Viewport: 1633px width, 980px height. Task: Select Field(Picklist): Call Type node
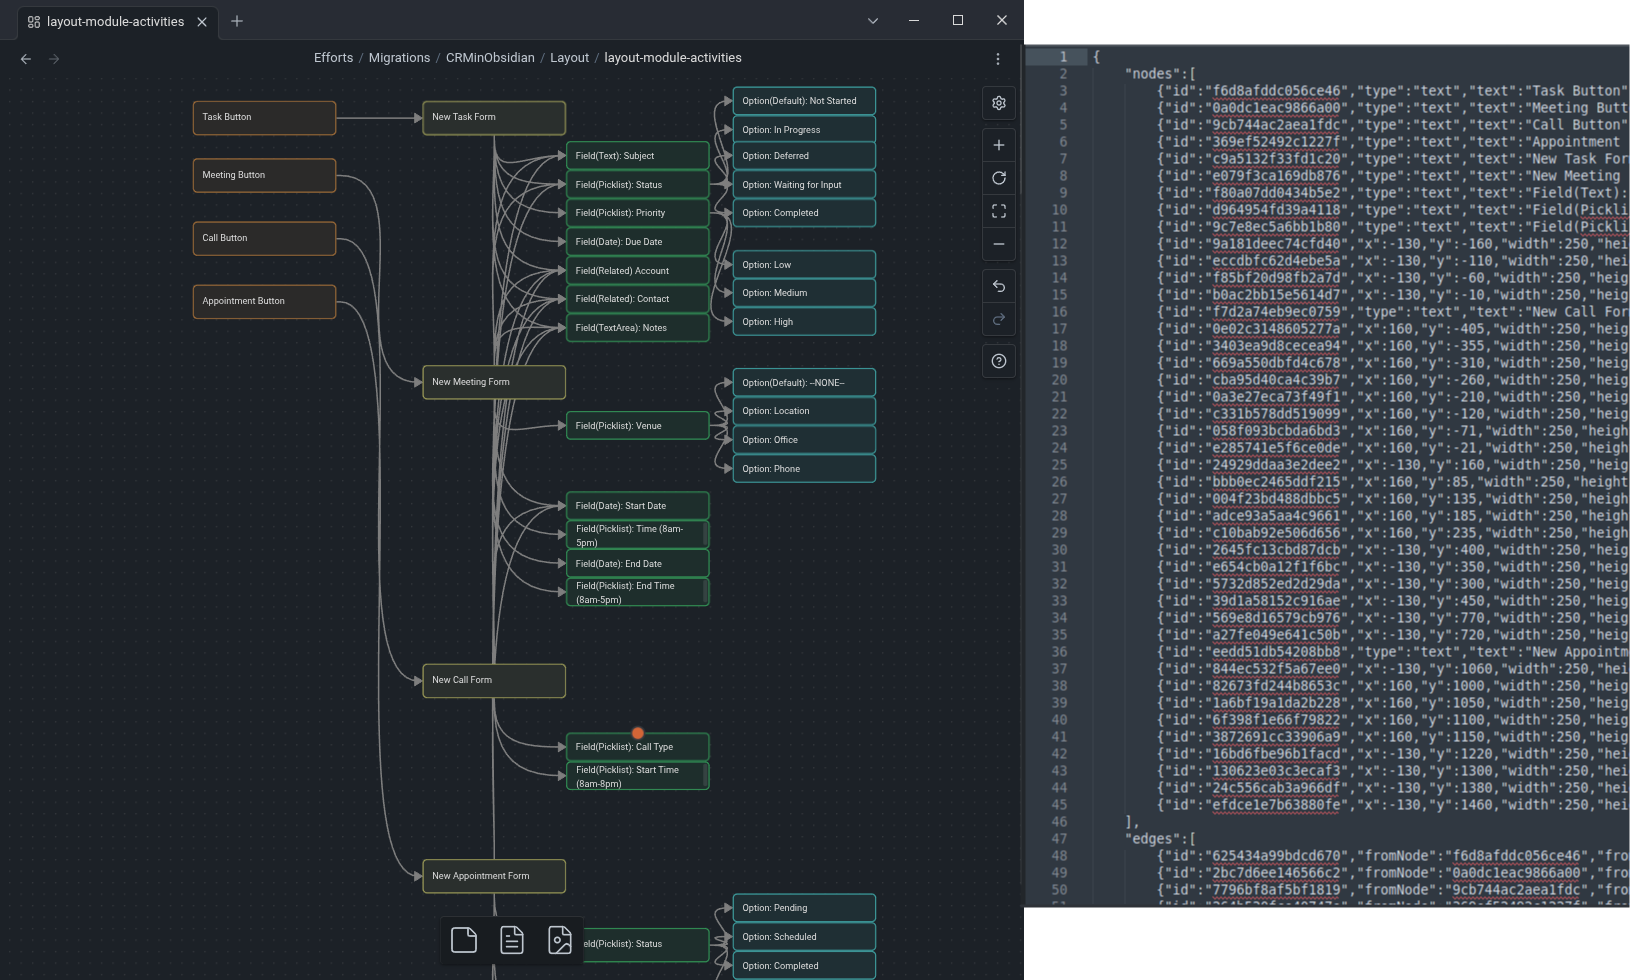[638, 747]
